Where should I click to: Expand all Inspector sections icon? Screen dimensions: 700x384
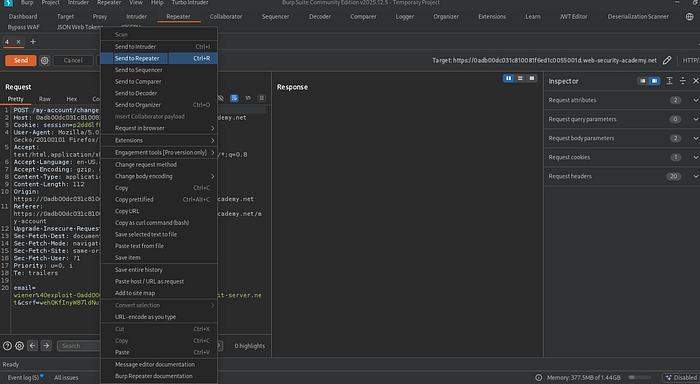coord(669,81)
